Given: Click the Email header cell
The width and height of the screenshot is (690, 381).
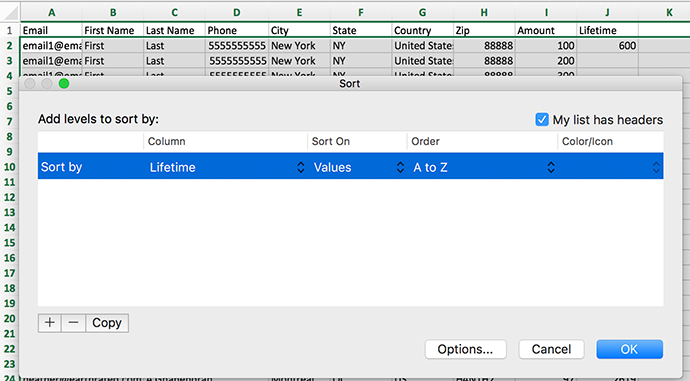Looking at the screenshot, I should 51,30.
